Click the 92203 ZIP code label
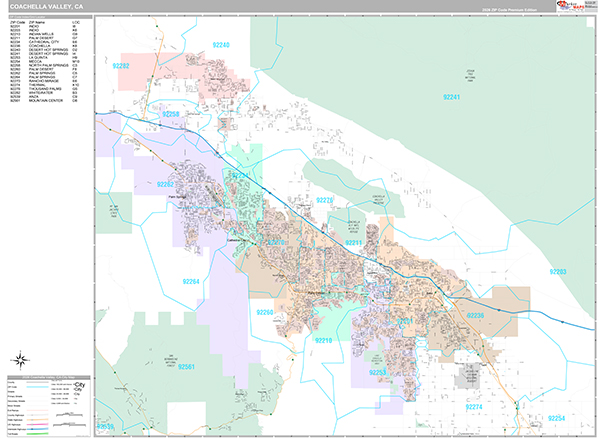This screenshot has height=438, width=600. pos(558,272)
